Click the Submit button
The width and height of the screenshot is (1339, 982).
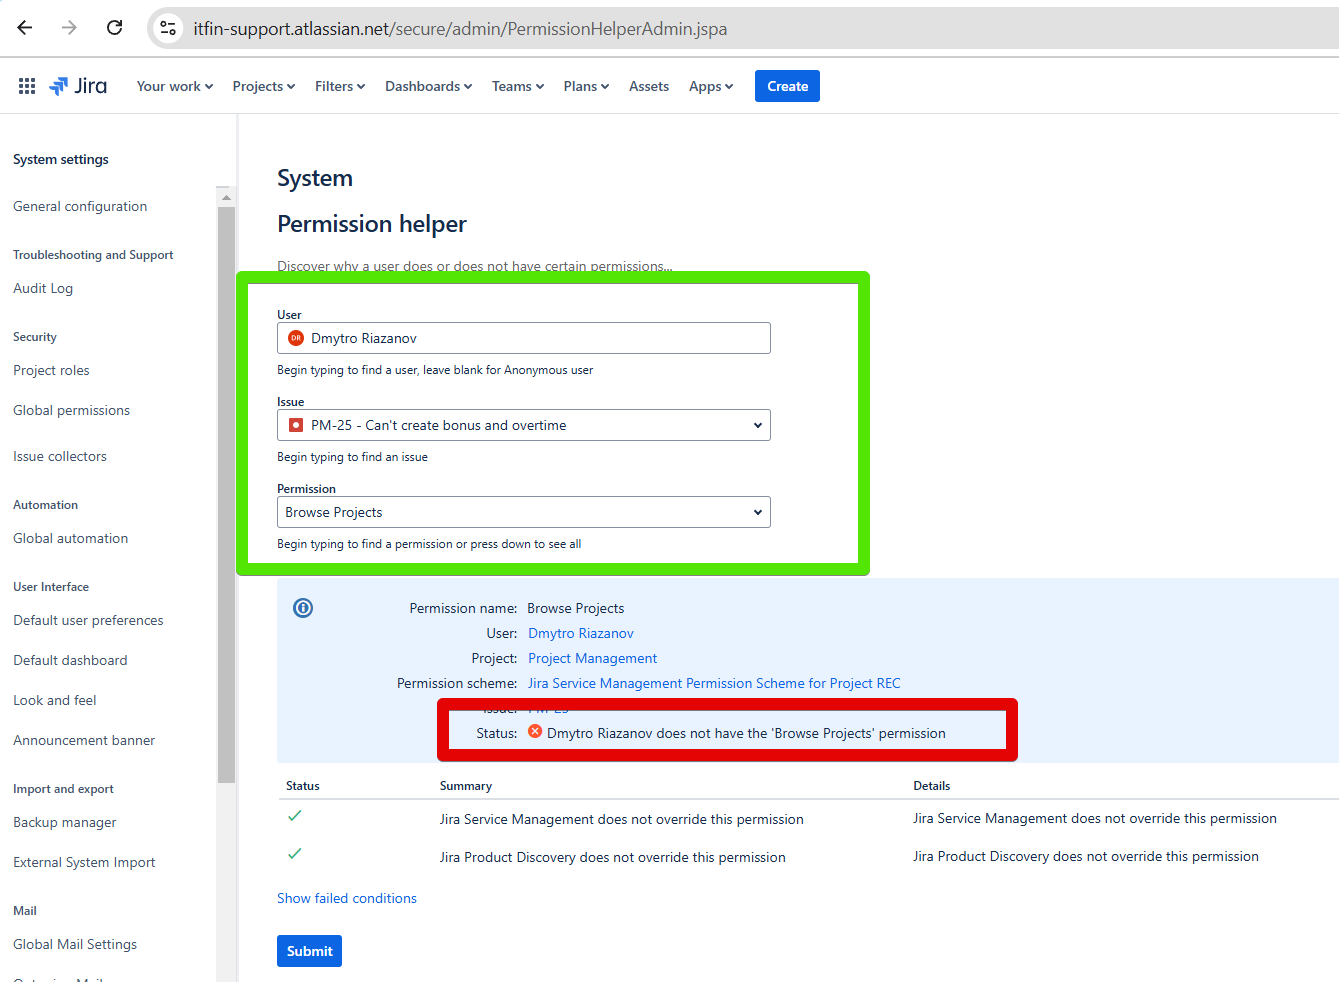point(309,951)
